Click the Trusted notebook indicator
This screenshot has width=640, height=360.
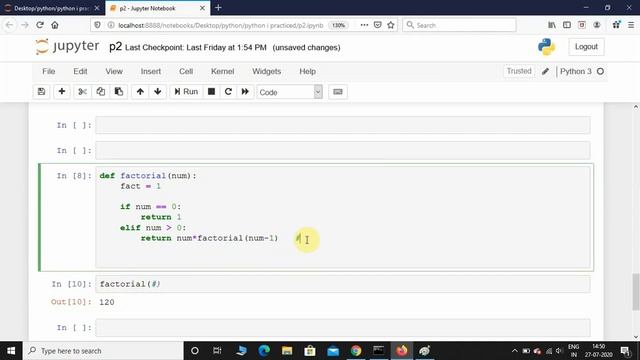click(x=519, y=71)
